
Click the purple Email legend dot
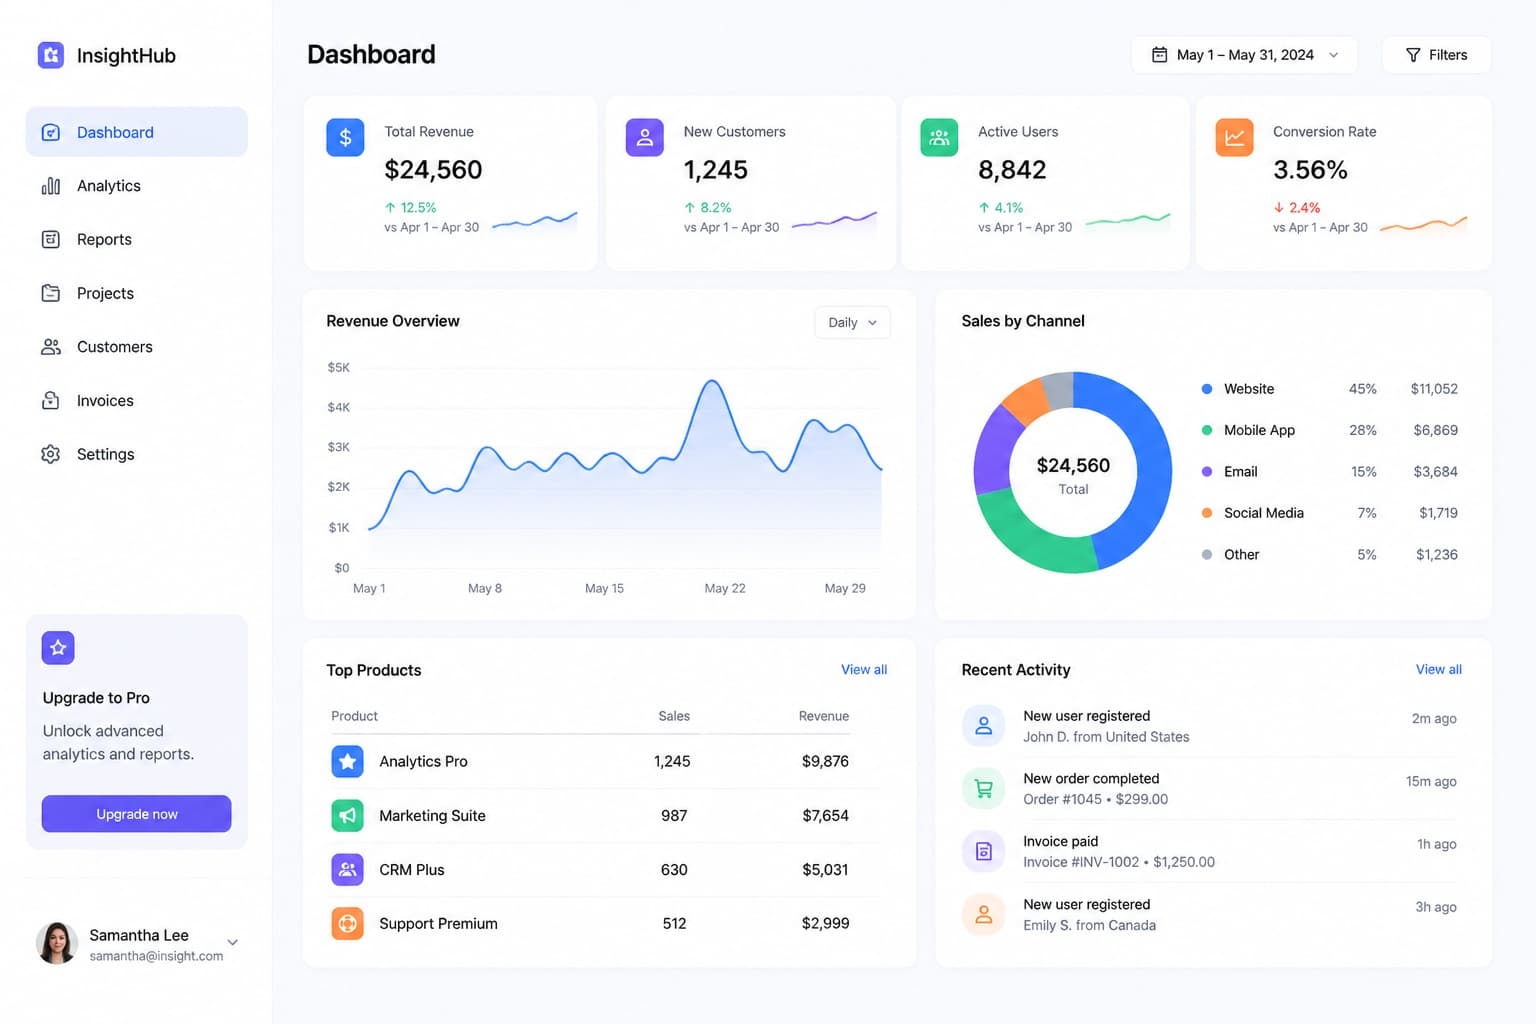click(x=1207, y=472)
